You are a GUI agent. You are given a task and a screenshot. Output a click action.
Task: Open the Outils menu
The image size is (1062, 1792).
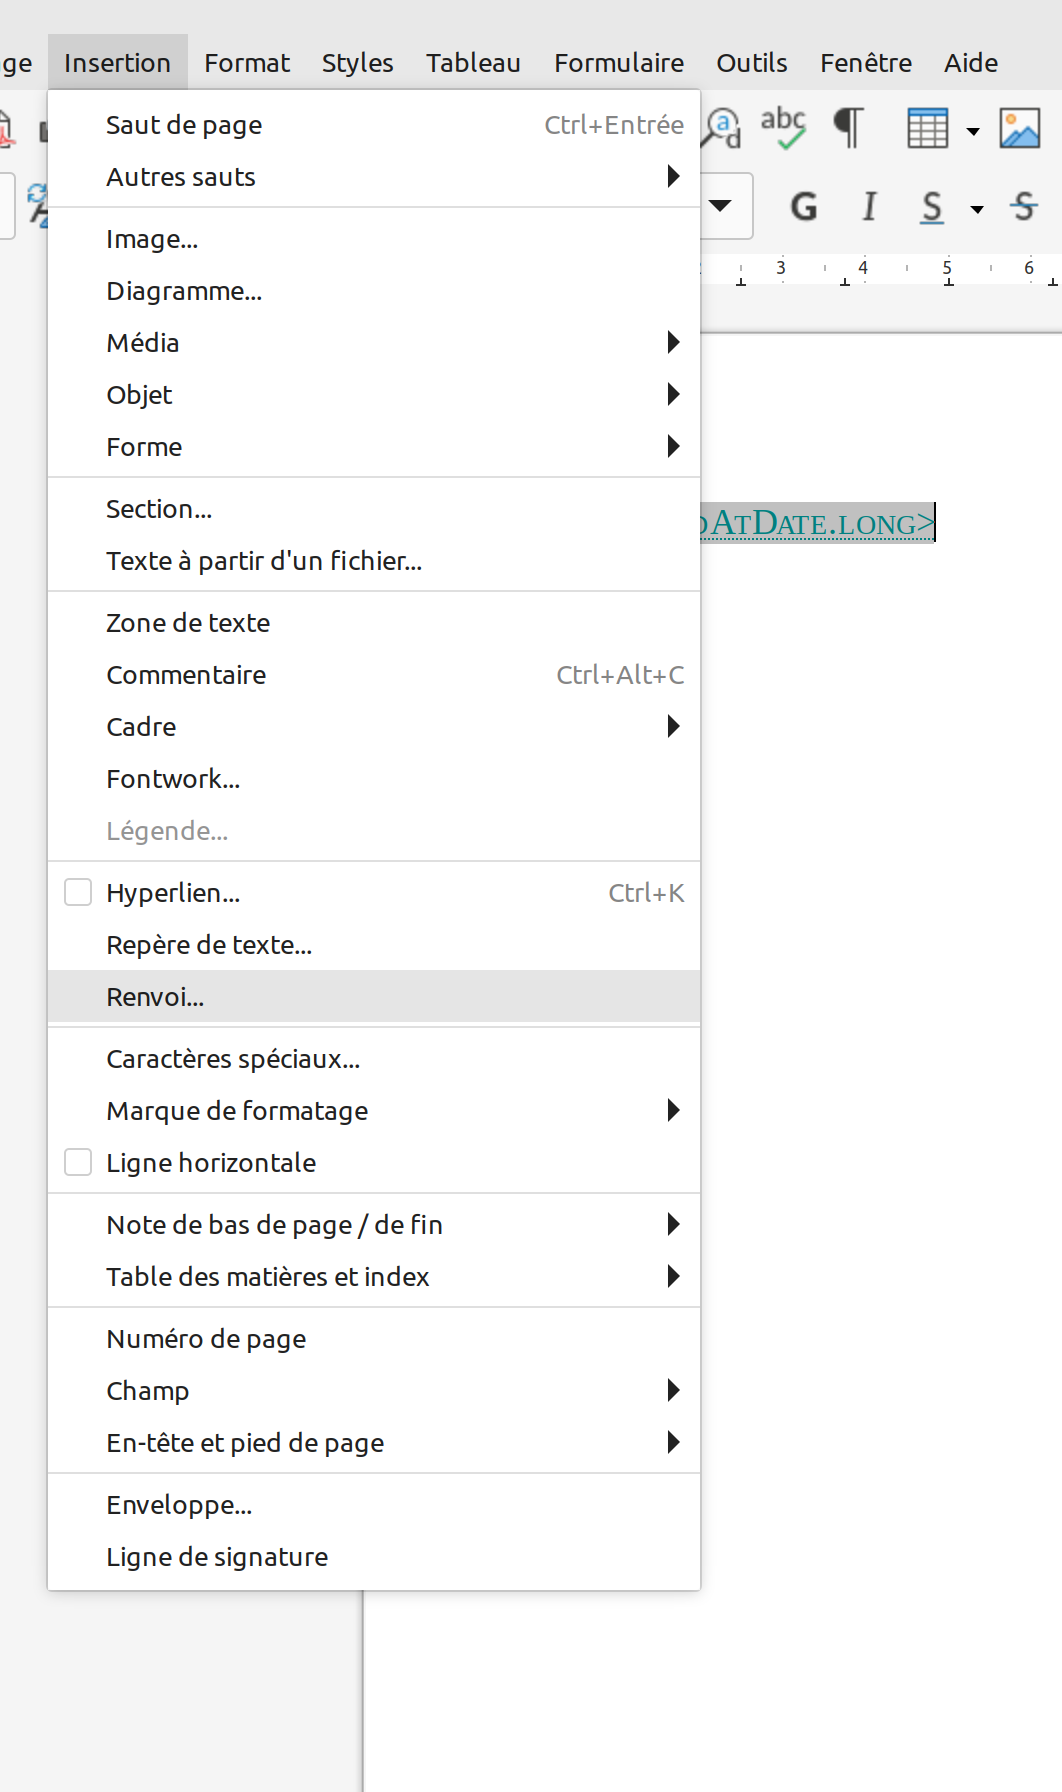pyautogui.click(x=750, y=62)
